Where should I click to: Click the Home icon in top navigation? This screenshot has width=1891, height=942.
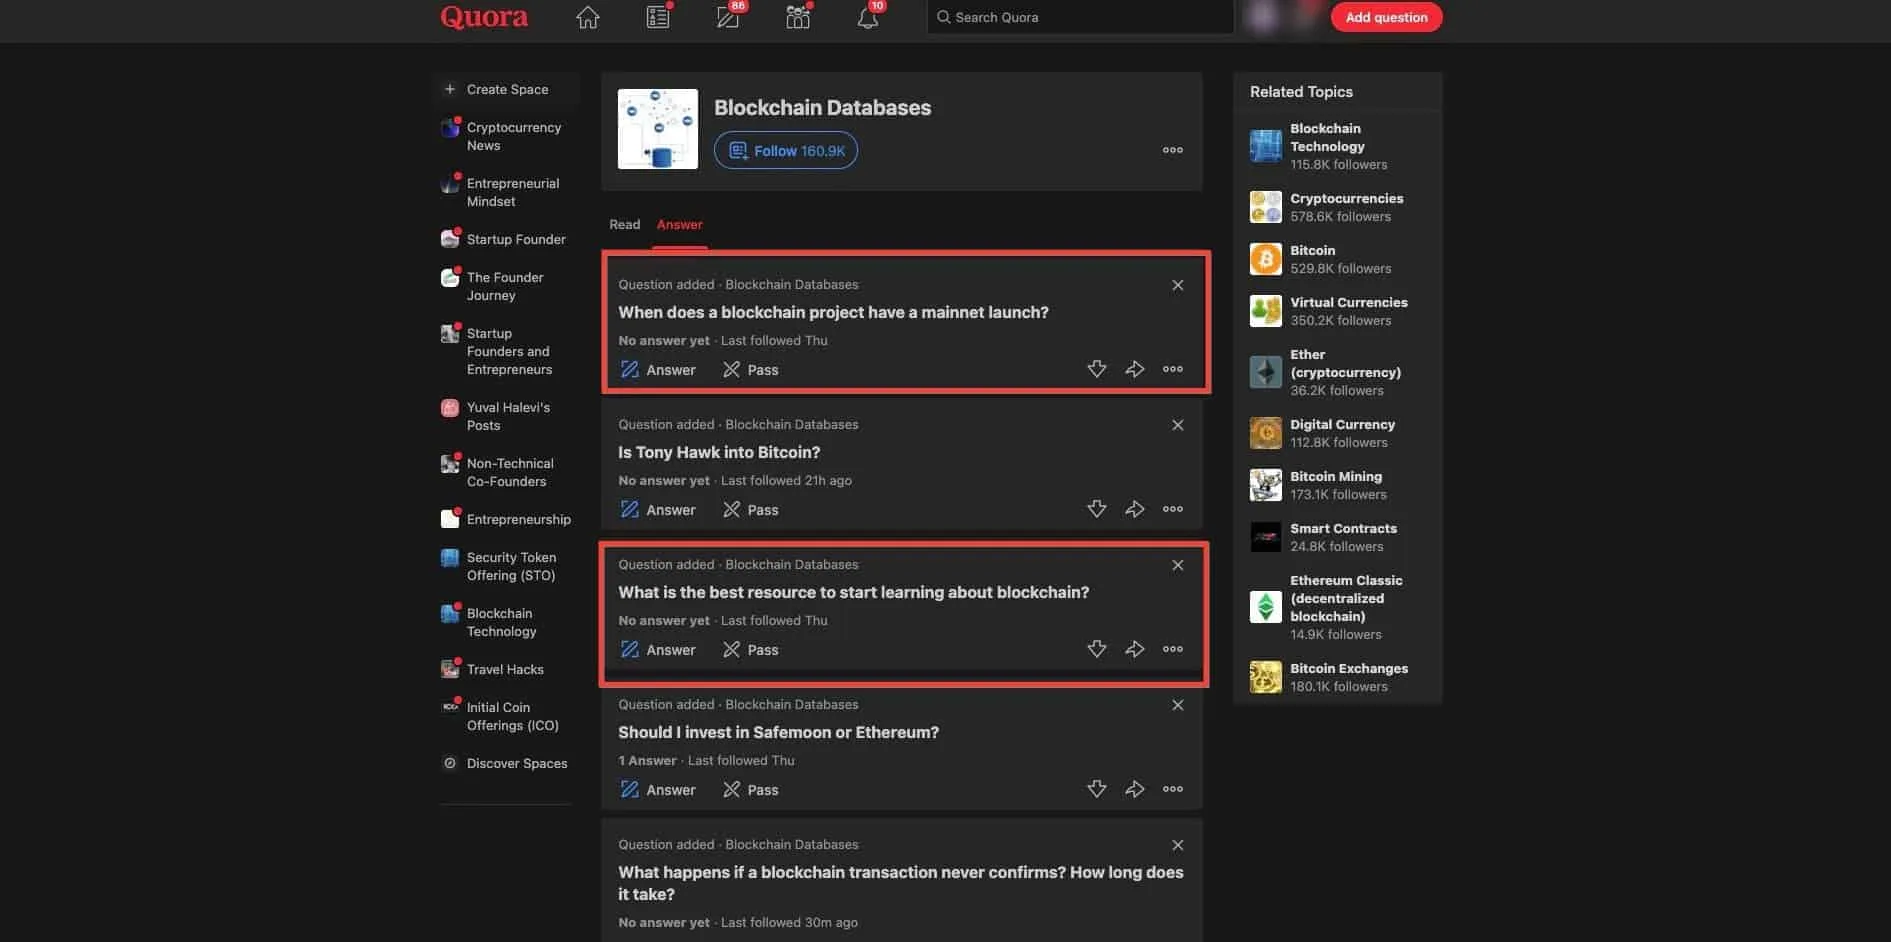(588, 16)
